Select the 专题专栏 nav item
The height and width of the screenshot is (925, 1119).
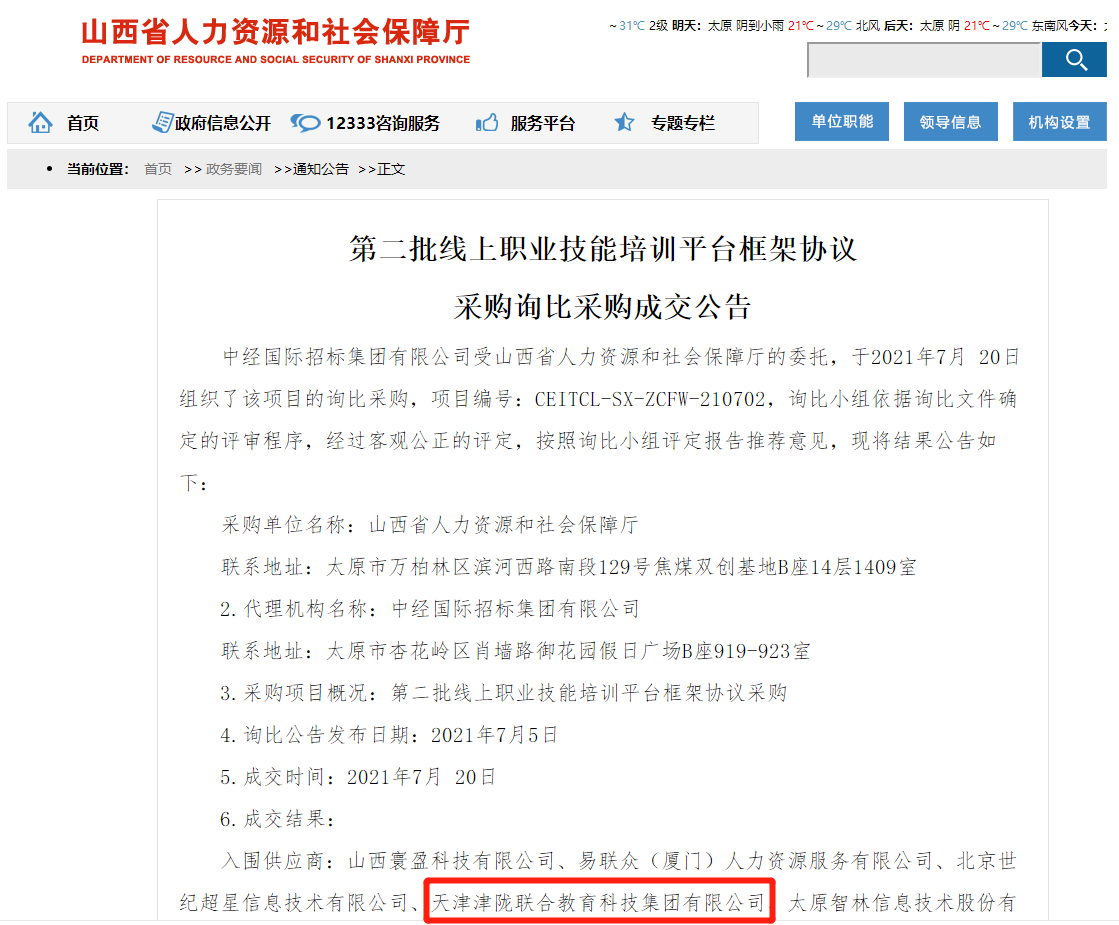tap(683, 124)
